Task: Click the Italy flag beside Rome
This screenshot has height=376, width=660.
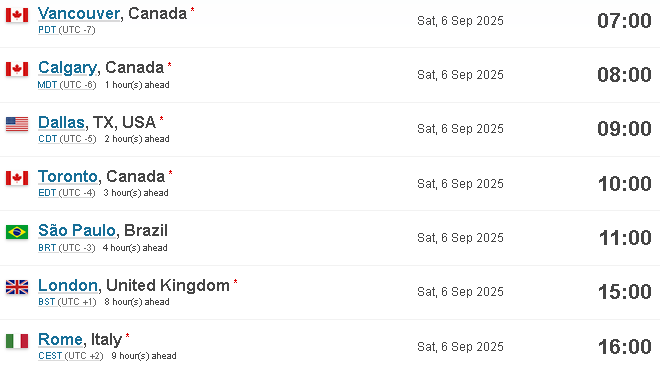Action: pyautogui.click(x=17, y=341)
